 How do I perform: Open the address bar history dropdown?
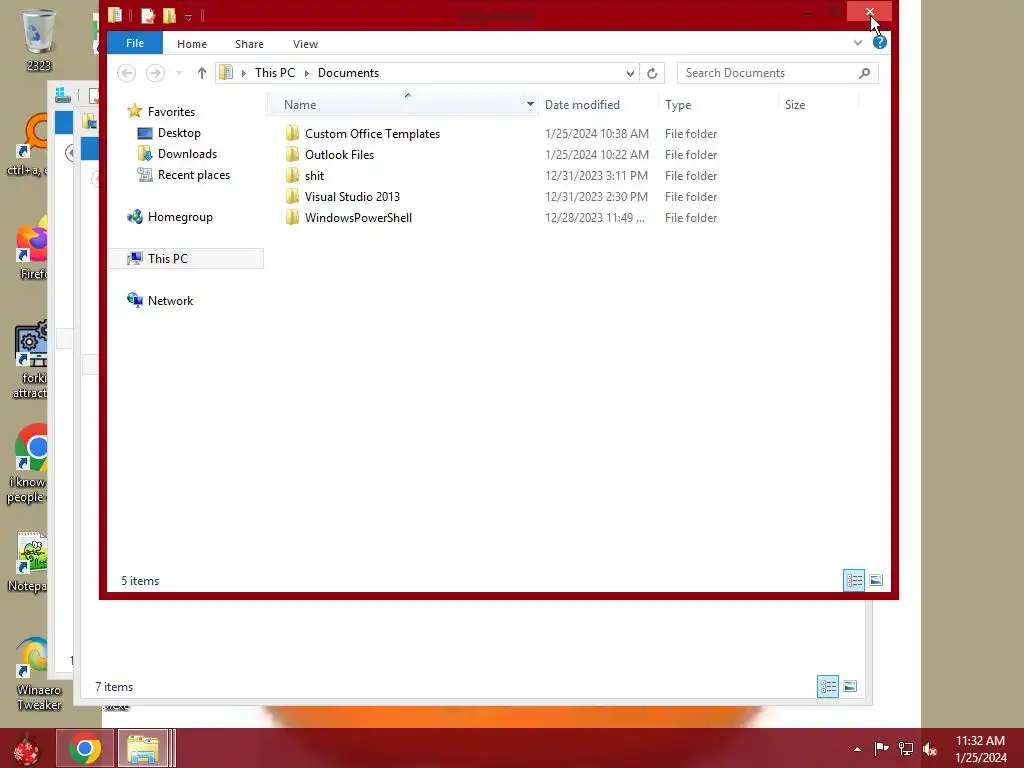tap(630, 73)
